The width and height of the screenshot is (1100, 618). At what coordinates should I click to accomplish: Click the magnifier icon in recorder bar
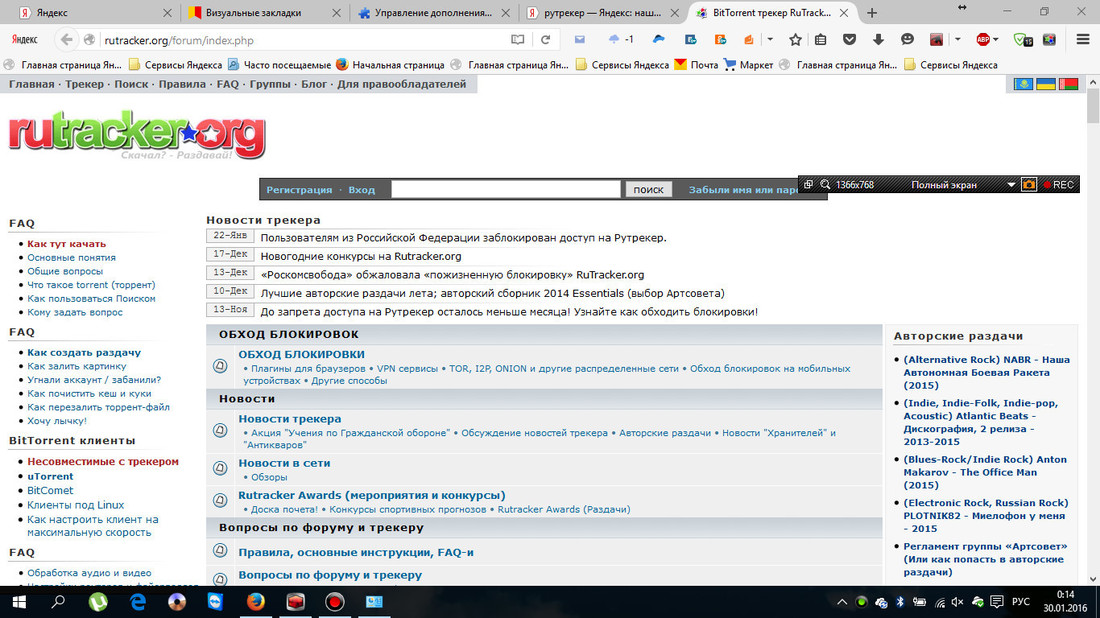[825, 185]
